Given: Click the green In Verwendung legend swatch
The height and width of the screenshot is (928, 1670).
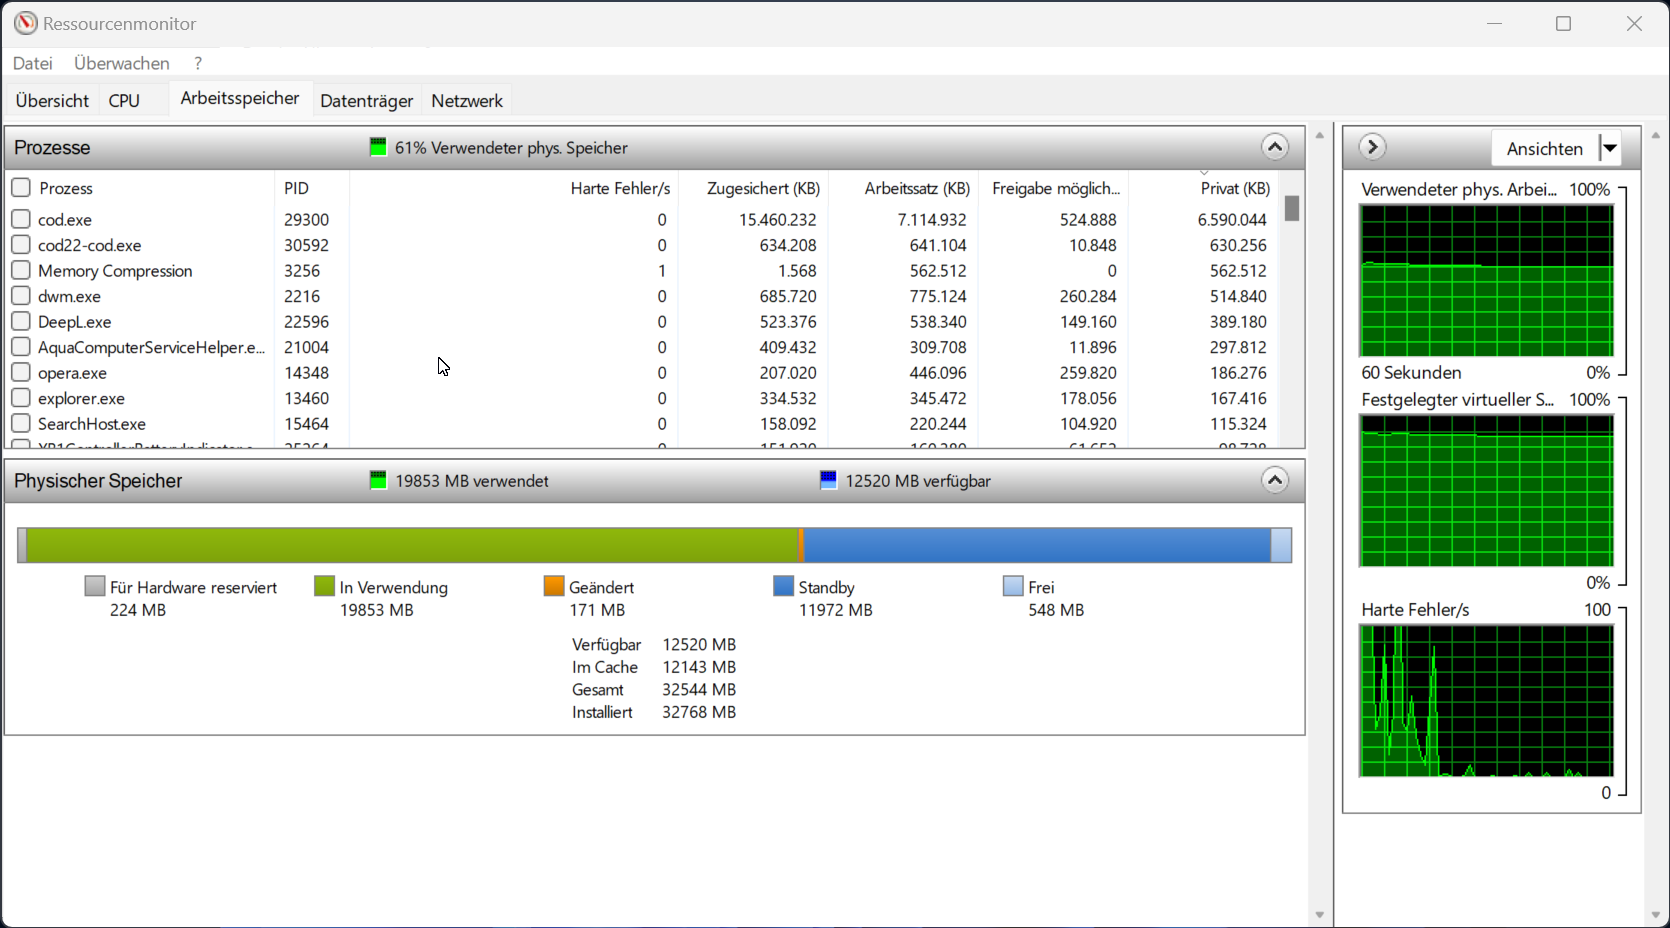Looking at the screenshot, I should [x=324, y=586].
